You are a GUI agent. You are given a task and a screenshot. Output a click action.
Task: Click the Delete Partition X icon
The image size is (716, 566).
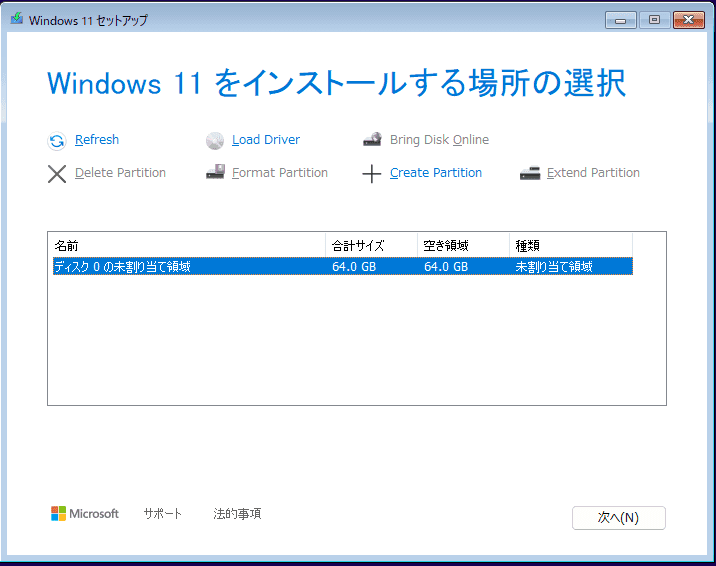tap(57, 174)
